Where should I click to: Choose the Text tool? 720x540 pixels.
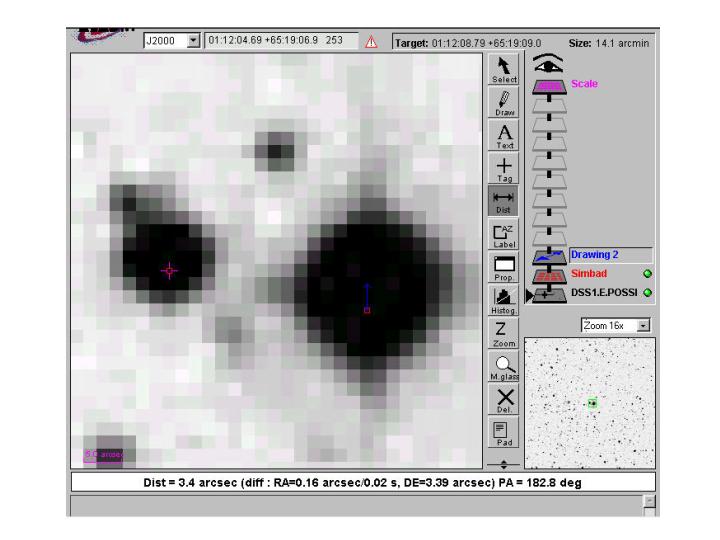pyautogui.click(x=505, y=136)
